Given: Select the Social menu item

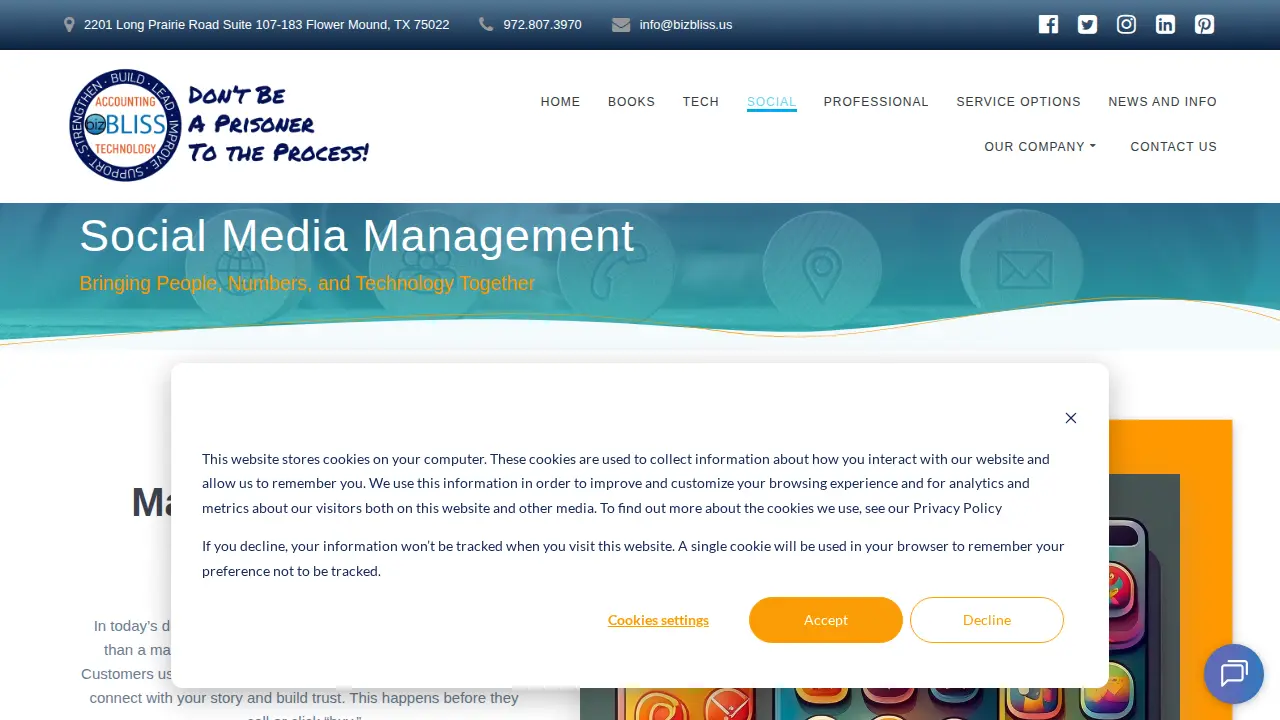Looking at the screenshot, I should click(772, 102).
